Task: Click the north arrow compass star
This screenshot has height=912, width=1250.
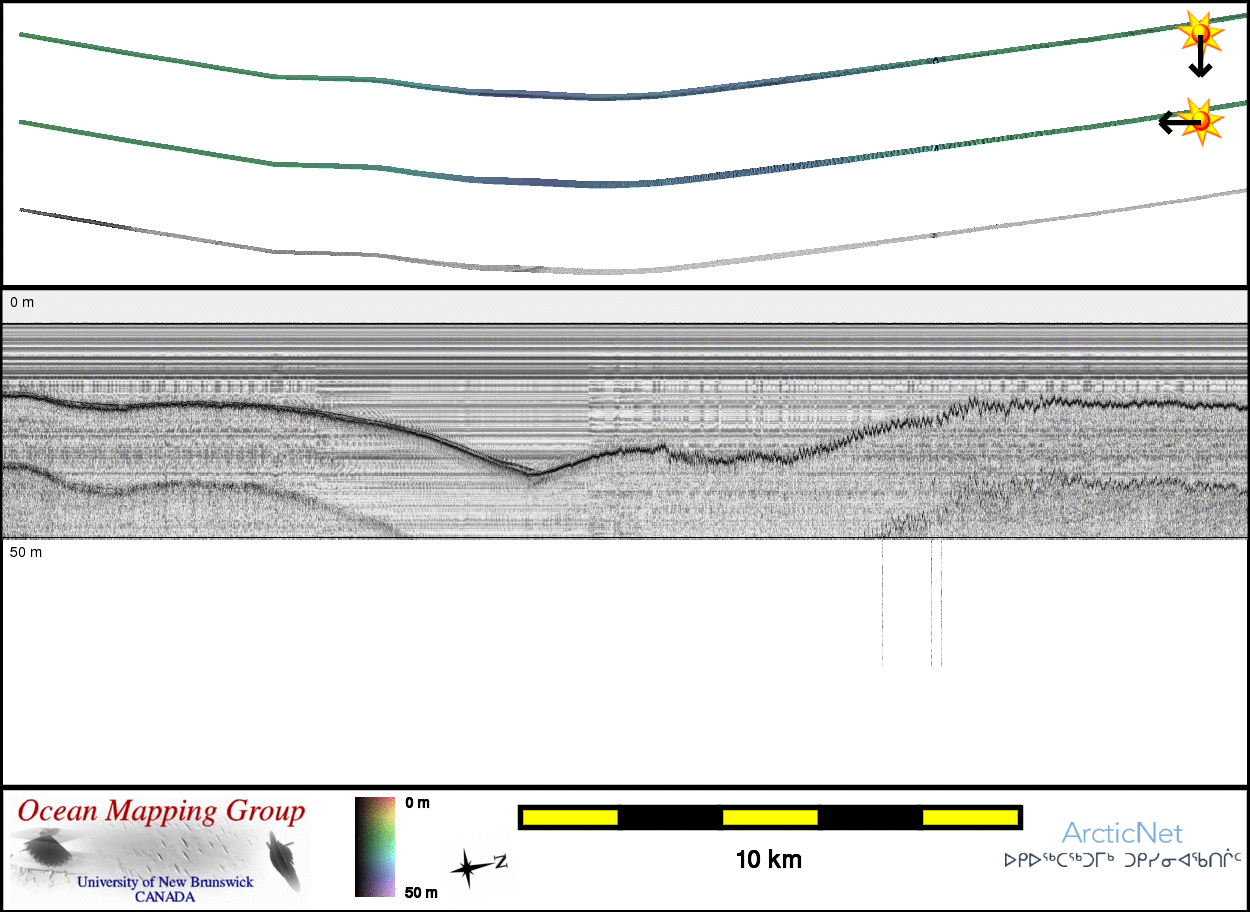Action: coord(469,866)
